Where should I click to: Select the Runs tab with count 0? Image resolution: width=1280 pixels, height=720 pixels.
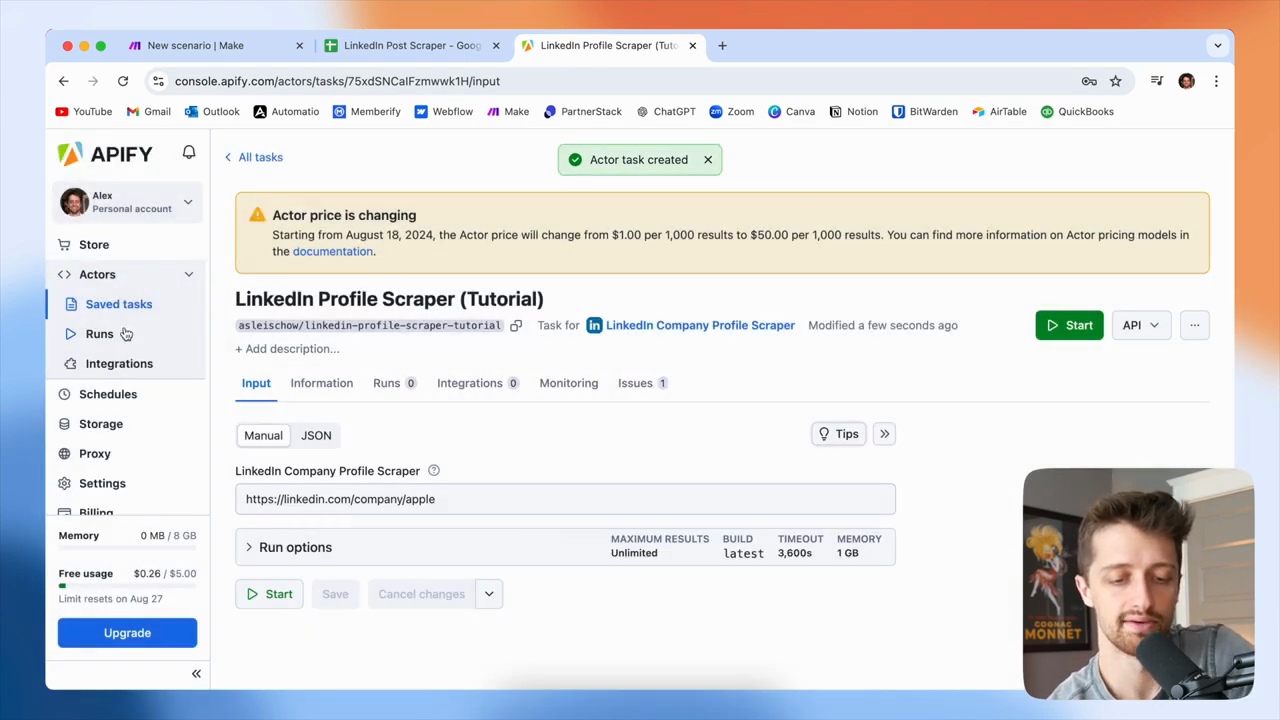click(394, 383)
